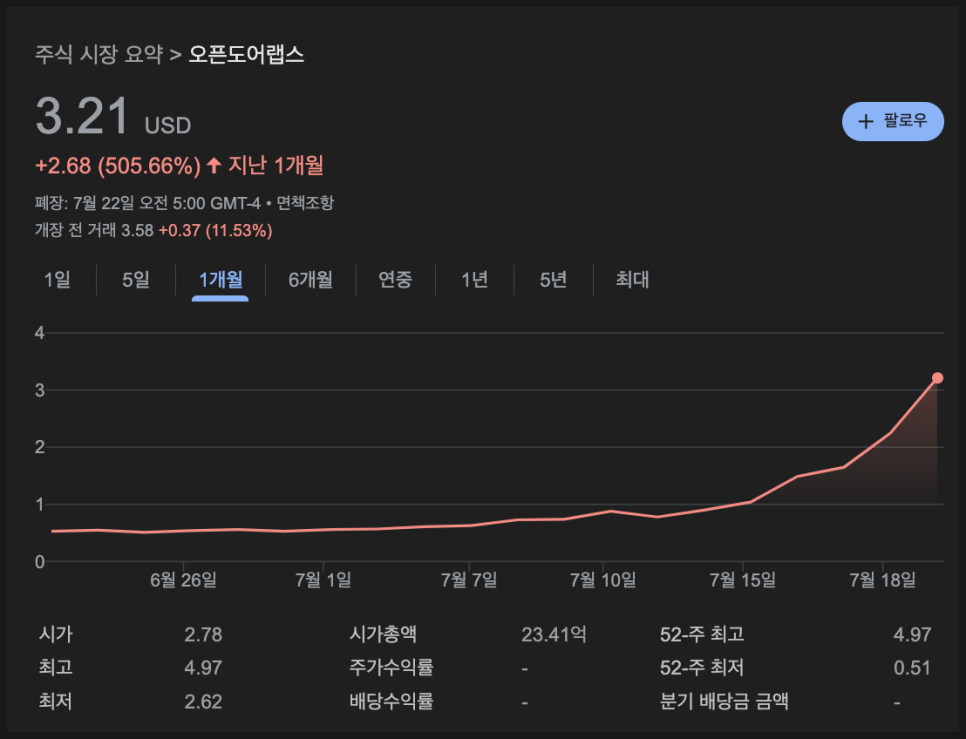Click the 팔로우 follow button

point(892,121)
